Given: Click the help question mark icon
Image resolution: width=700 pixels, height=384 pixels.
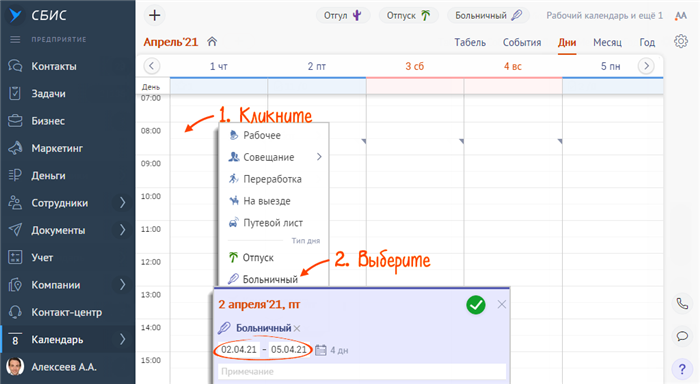Looking at the screenshot, I should (x=682, y=369).
